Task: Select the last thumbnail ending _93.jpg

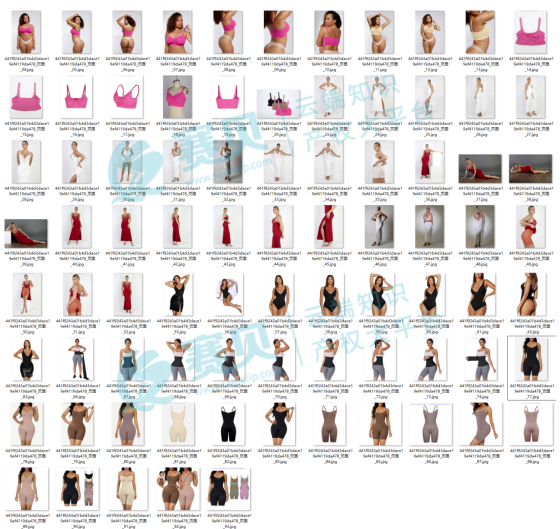Action: click(x=229, y=489)
